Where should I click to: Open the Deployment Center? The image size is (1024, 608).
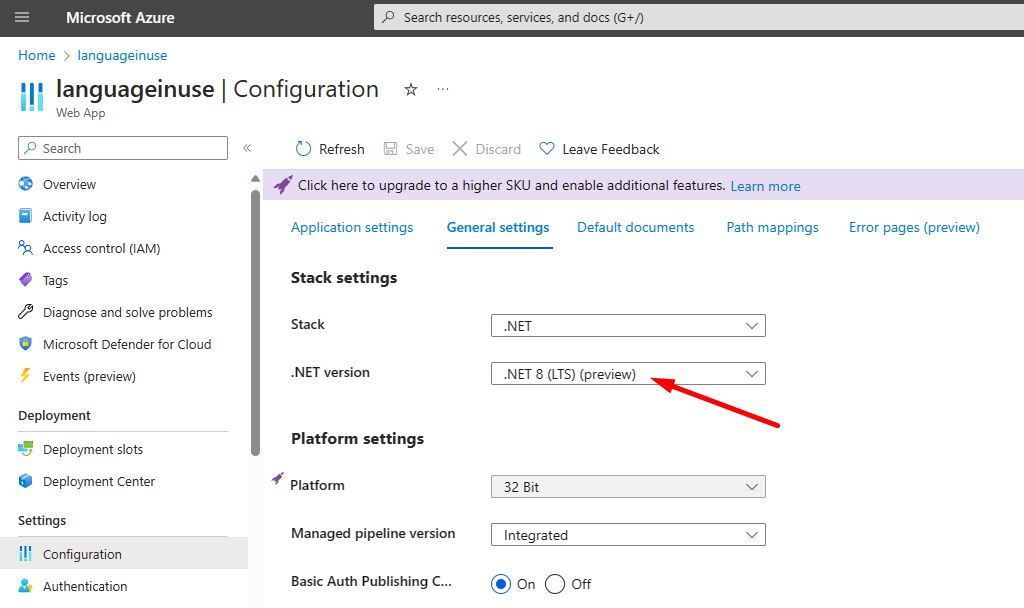click(x=97, y=481)
